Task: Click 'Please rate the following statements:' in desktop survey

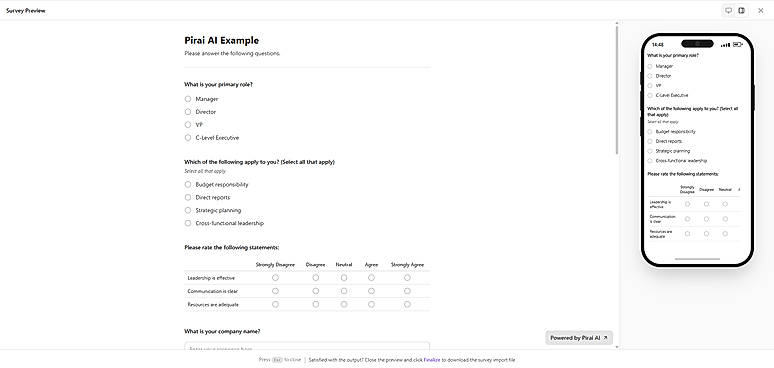Action: pos(232,247)
